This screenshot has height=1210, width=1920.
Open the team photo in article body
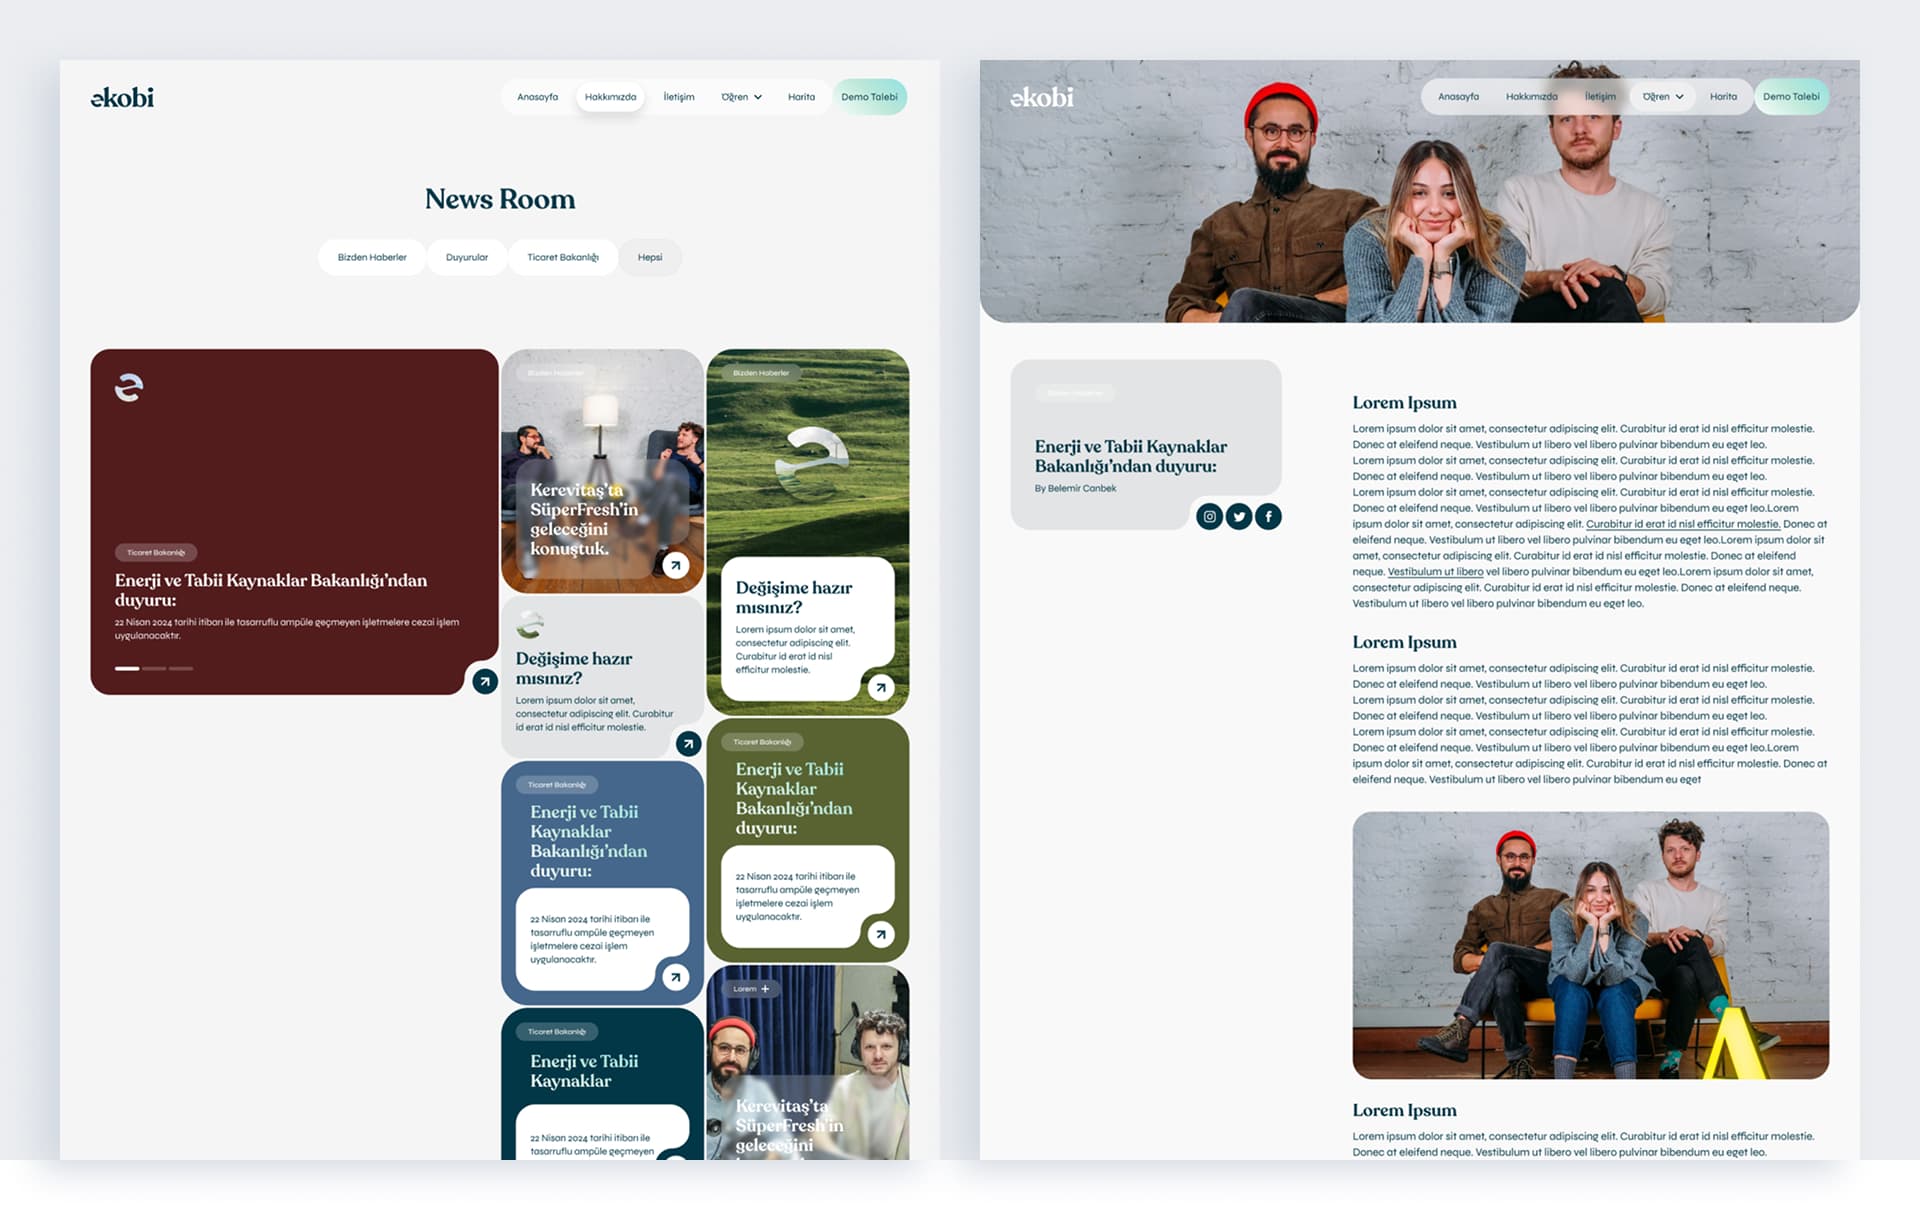point(1590,945)
